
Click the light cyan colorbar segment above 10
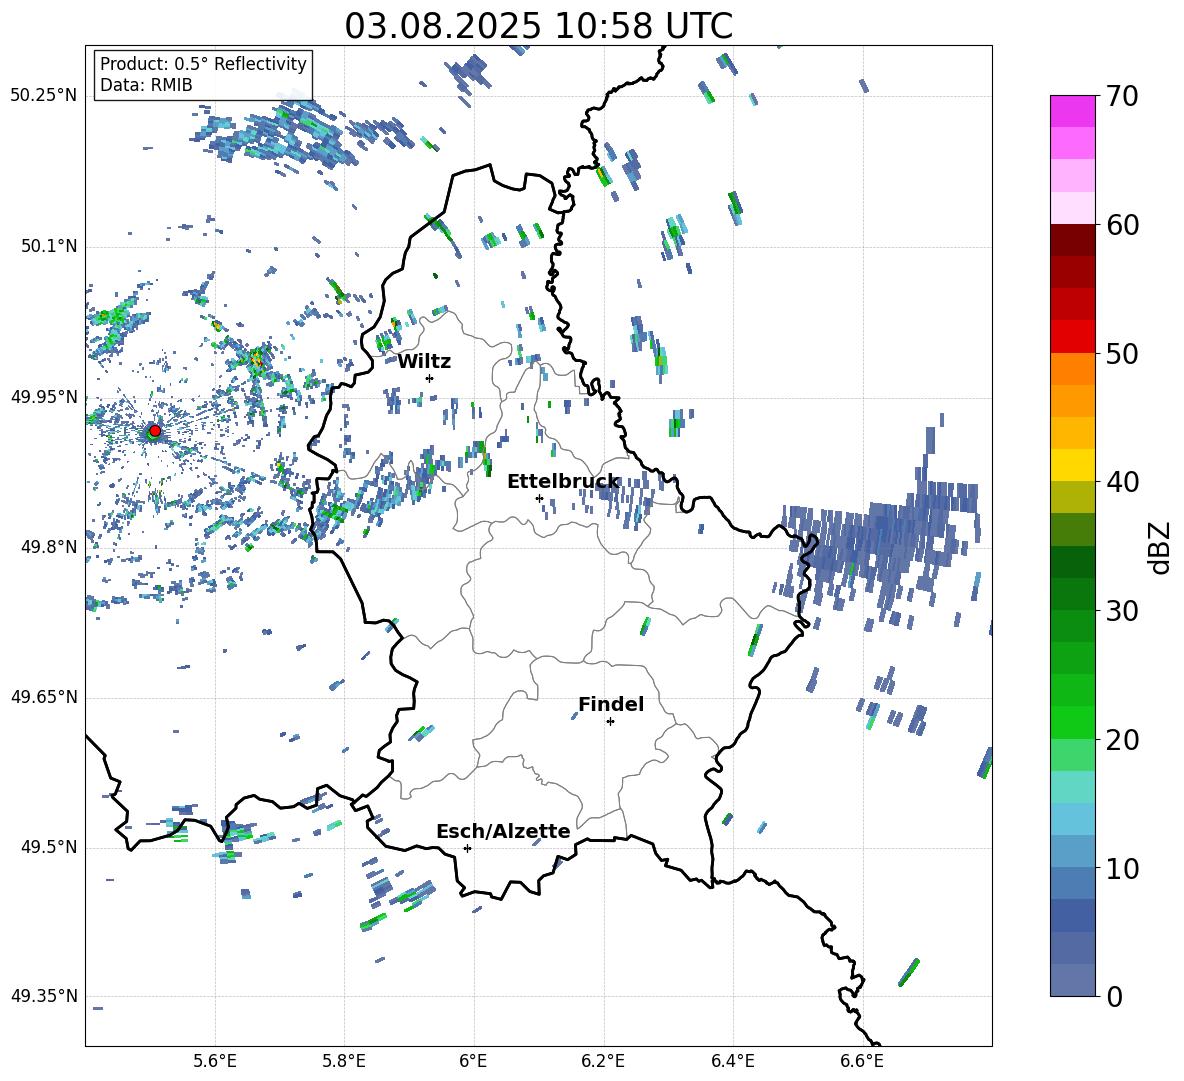(1073, 819)
